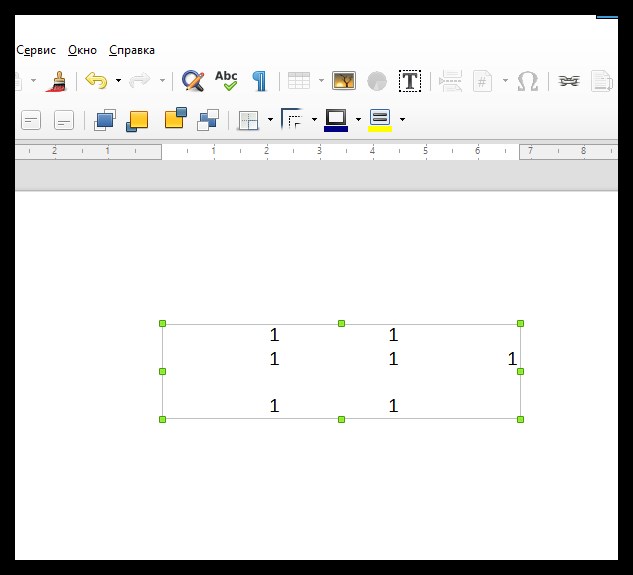Expand the undo history dropdown
The height and width of the screenshot is (575, 633).
(x=118, y=80)
